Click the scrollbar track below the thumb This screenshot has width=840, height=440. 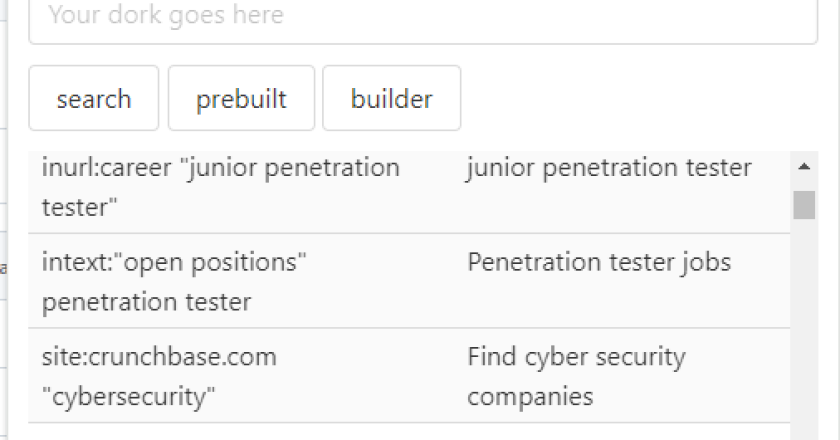[804, 330]
